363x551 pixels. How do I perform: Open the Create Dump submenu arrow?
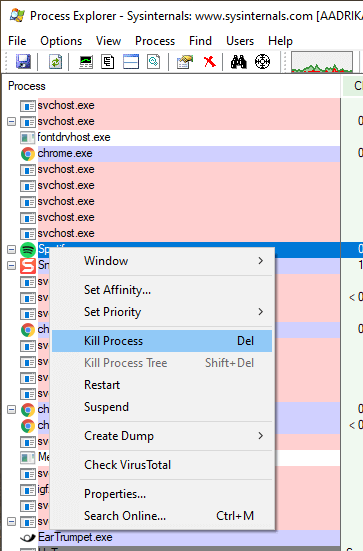coord(260,436)
